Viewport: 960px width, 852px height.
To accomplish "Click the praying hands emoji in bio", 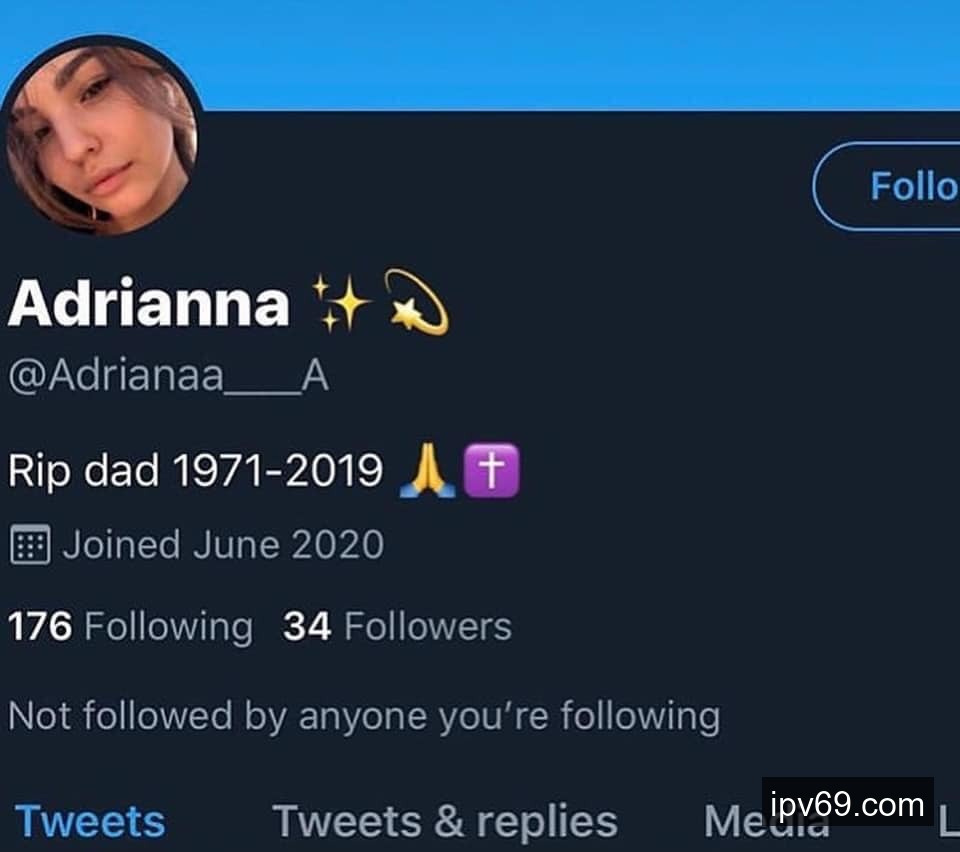I will (427, 471).
